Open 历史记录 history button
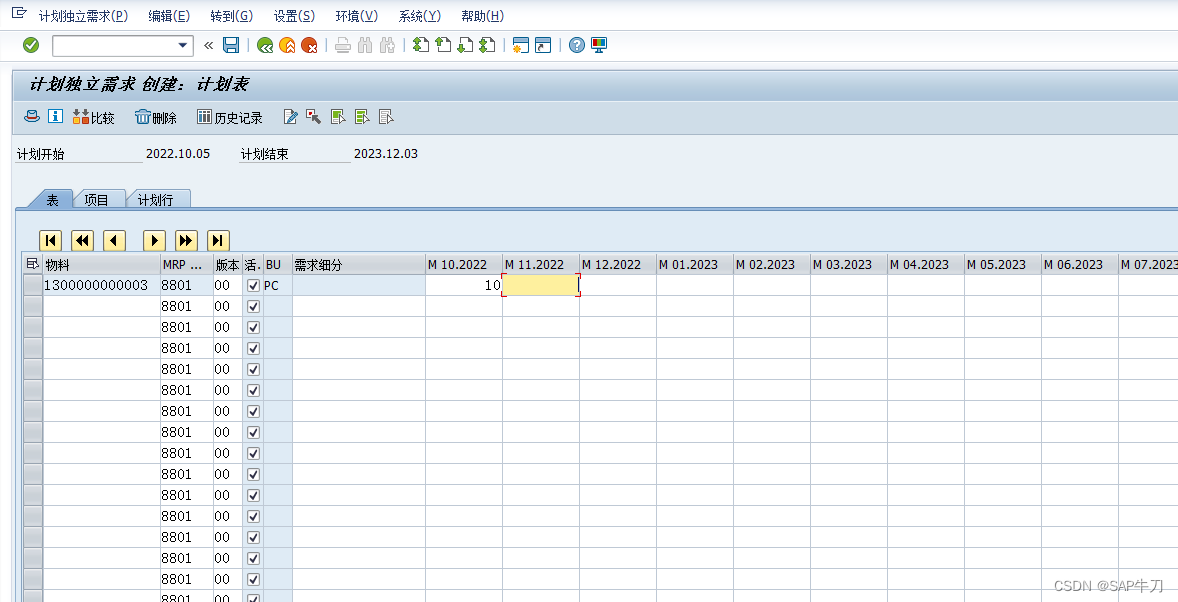This screenshot has width=1178, height=602. click(230, 117)
